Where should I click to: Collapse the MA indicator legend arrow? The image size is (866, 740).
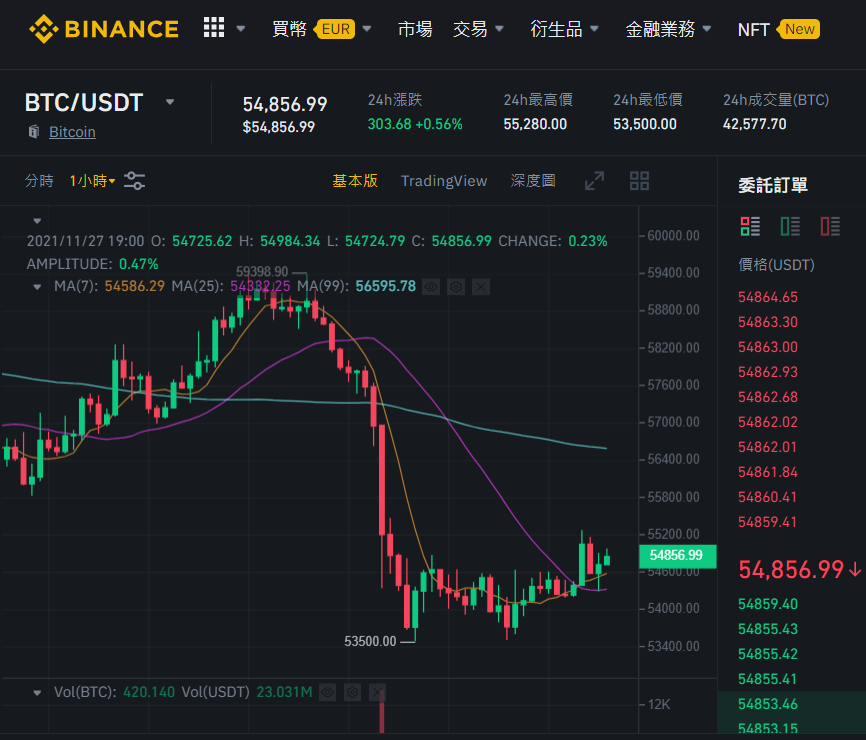point(37,287)
